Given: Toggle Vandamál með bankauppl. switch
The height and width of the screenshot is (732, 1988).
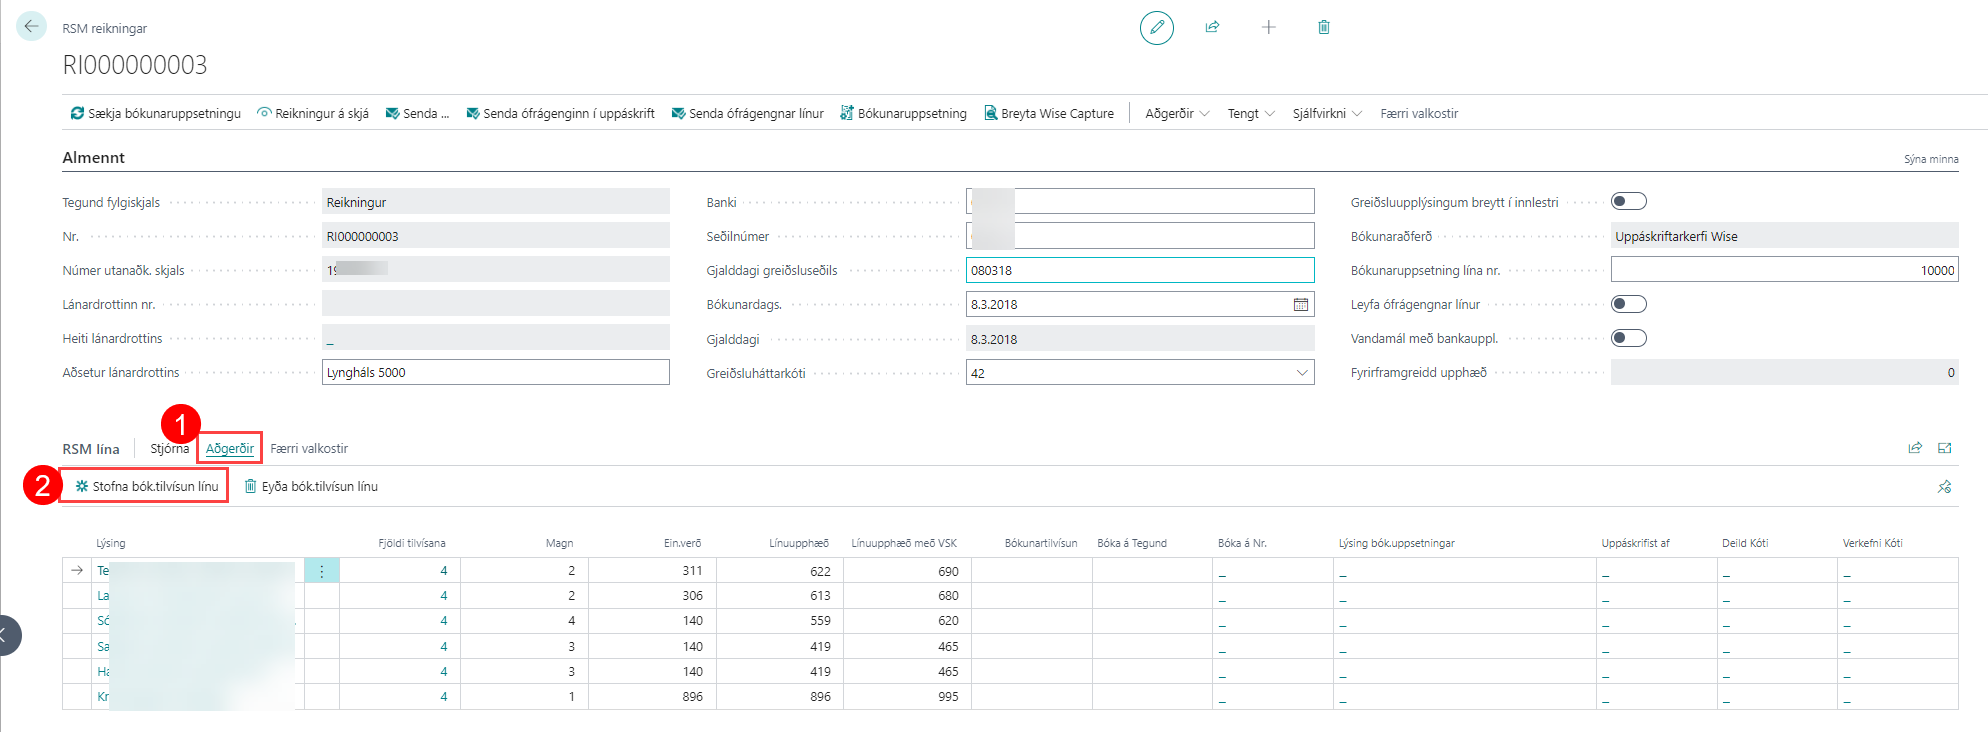Looking at the screenshot, I should pos(1628,338).
